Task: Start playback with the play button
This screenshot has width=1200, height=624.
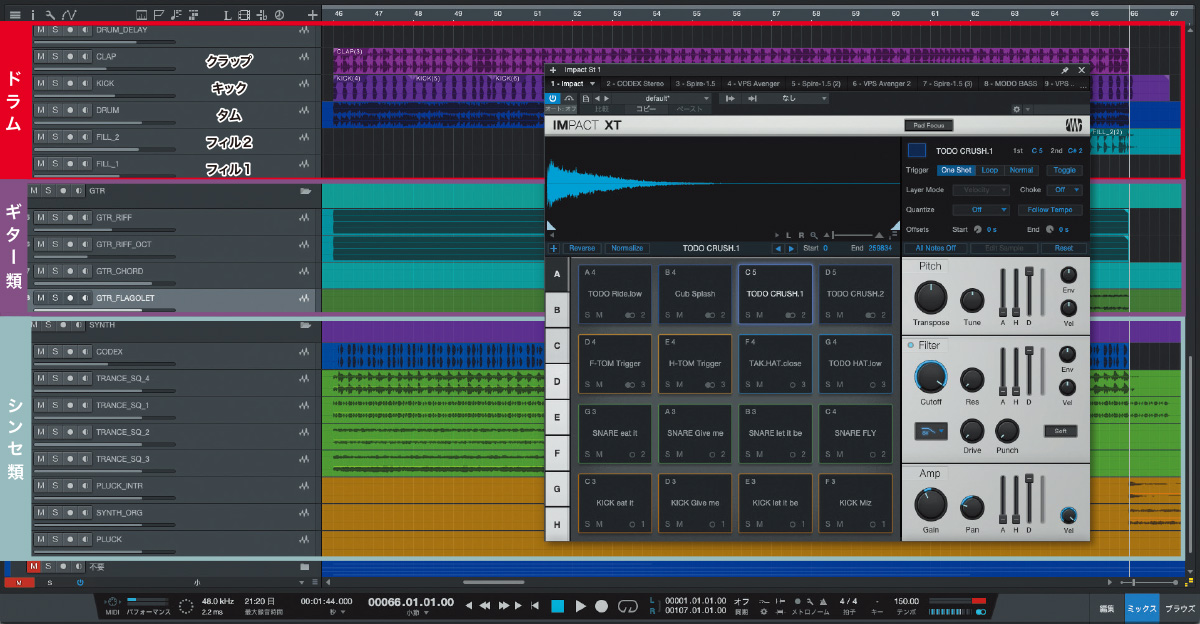Action: click(580, 606)
